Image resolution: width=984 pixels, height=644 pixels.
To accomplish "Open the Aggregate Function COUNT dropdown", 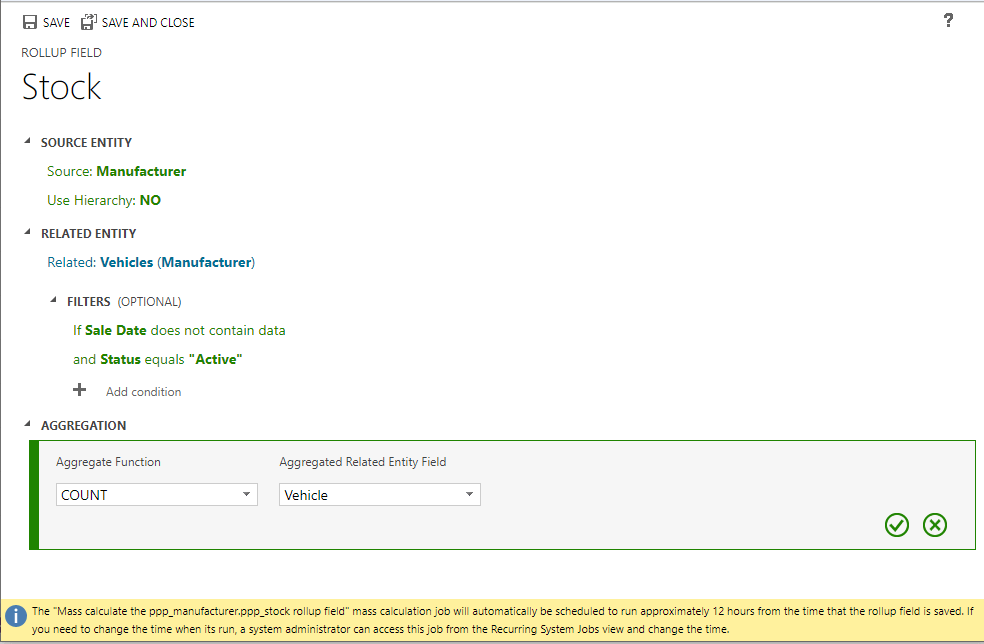I will pyautogui.click(x=157, y=495).
